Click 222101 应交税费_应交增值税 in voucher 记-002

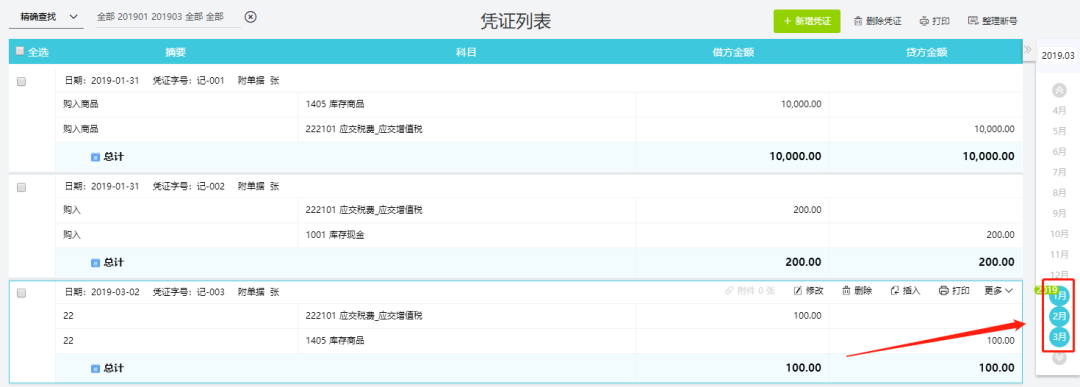tap(364, 210)
